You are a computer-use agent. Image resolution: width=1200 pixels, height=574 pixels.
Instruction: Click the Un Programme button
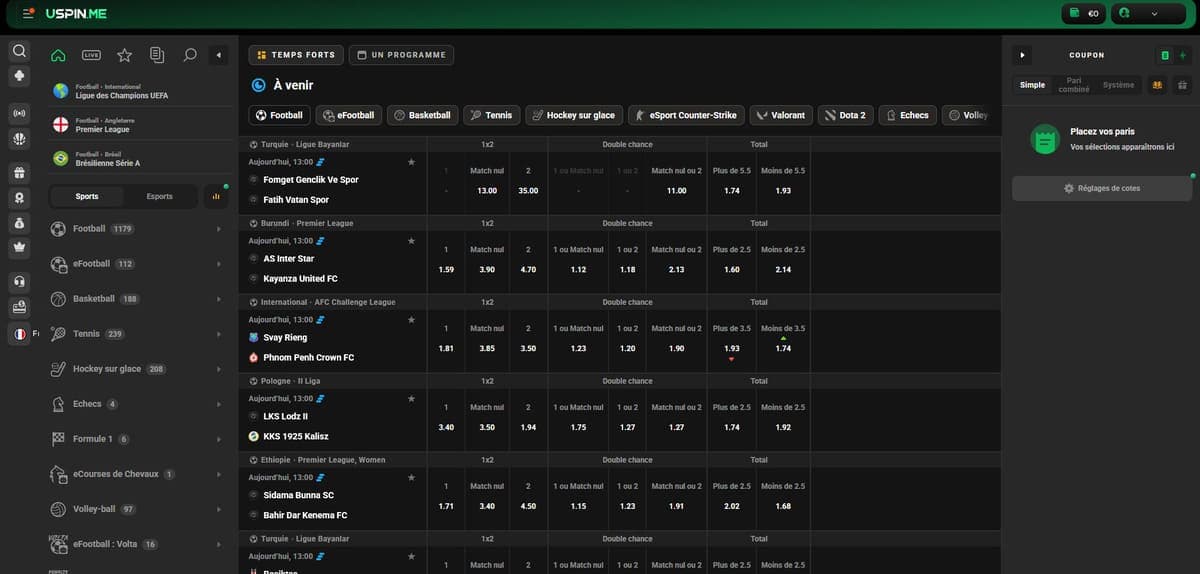[x=401, y=55]
